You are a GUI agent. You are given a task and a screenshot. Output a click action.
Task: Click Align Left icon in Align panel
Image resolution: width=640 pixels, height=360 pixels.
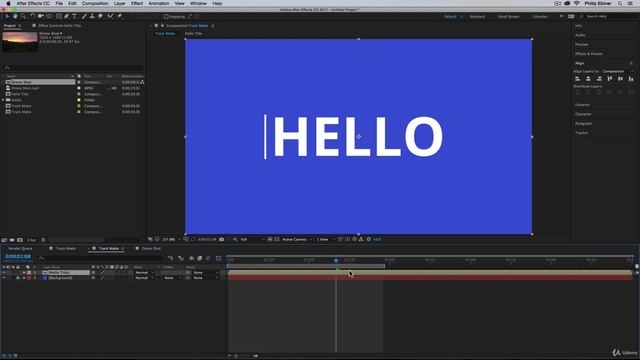[578, 79]
